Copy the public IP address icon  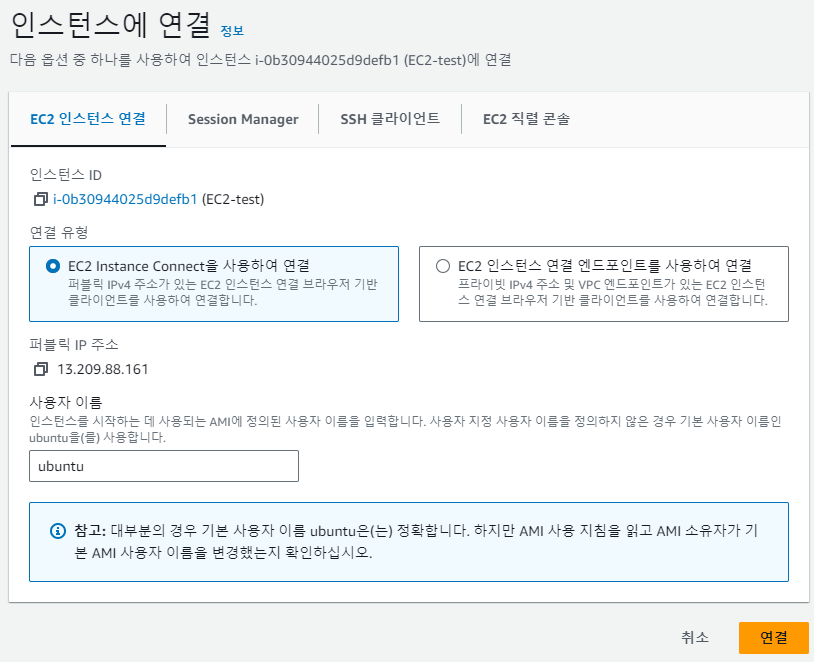(x=40, y=369)
